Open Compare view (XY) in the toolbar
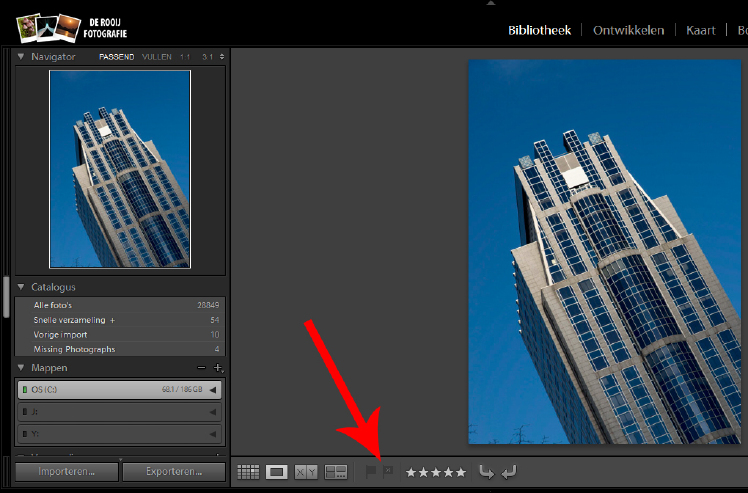This screenshot has height=493, width=748. click(306, 472)
